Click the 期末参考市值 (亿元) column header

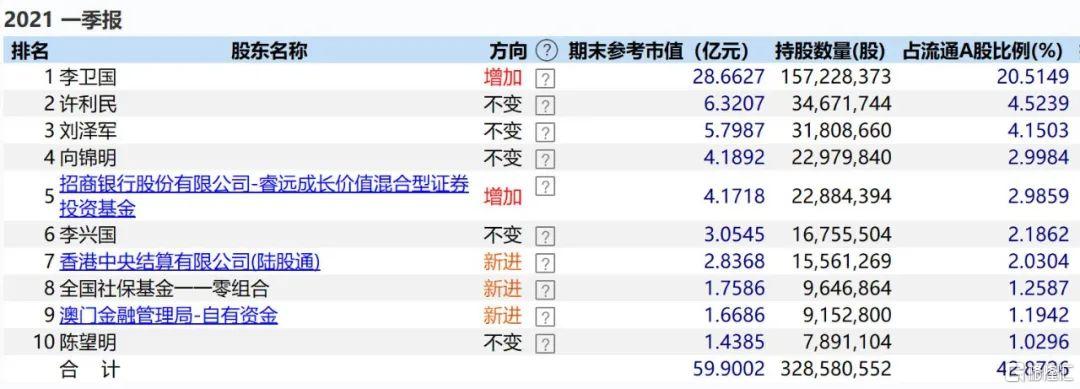point(658,50)
